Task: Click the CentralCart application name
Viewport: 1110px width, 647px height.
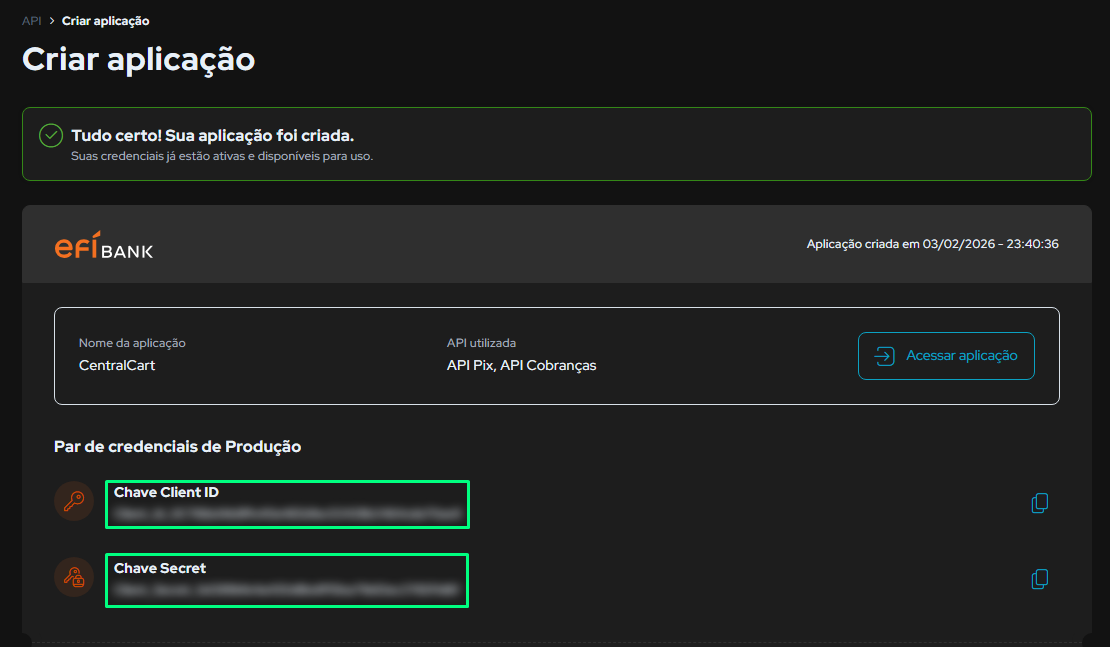Action: (x=117, y=365)
